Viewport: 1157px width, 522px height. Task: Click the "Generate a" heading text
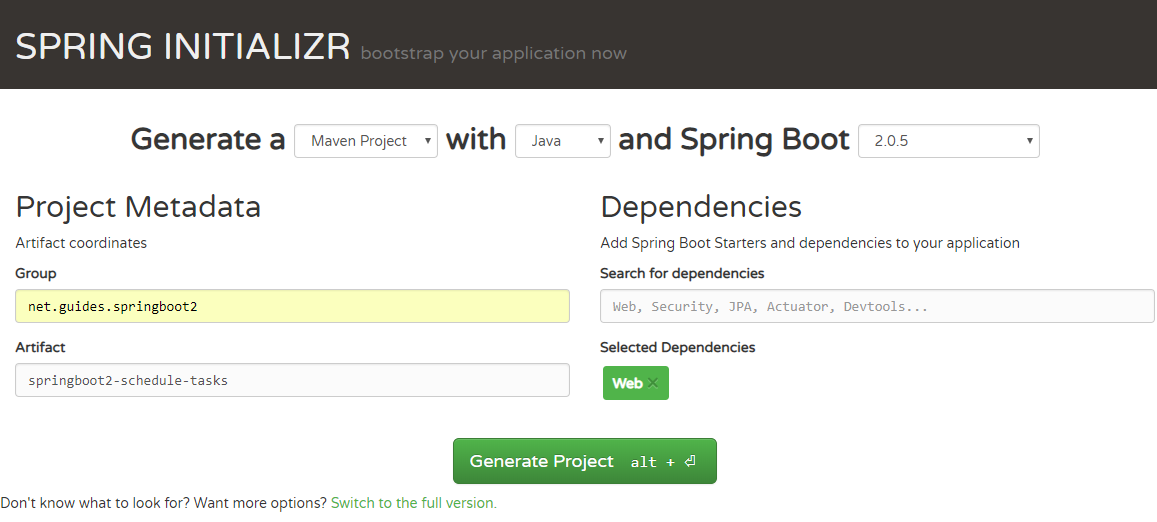click(207, 140)
